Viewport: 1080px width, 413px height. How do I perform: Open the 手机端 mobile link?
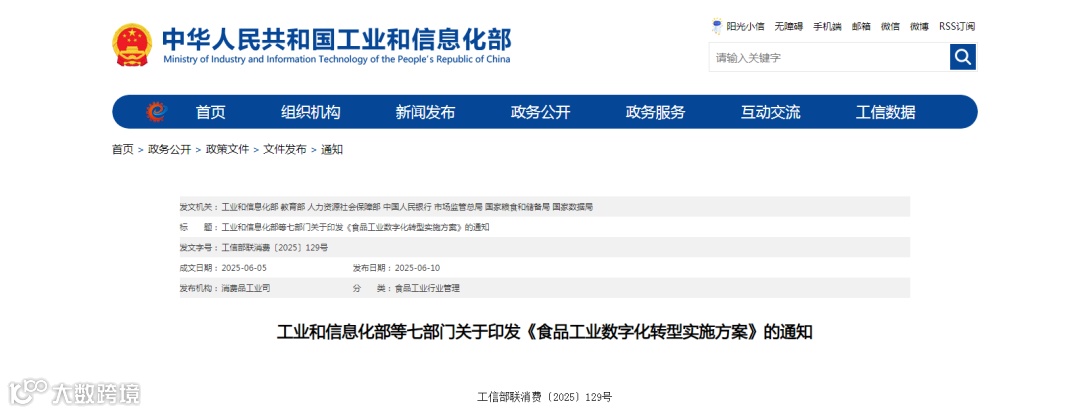pos(827,27)
